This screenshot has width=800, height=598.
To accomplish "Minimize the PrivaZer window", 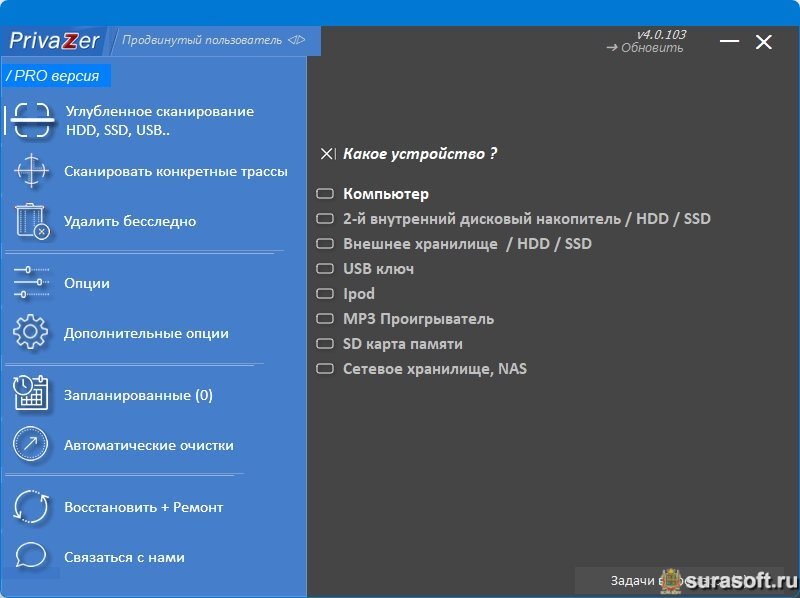I will [x=730, y=41].
